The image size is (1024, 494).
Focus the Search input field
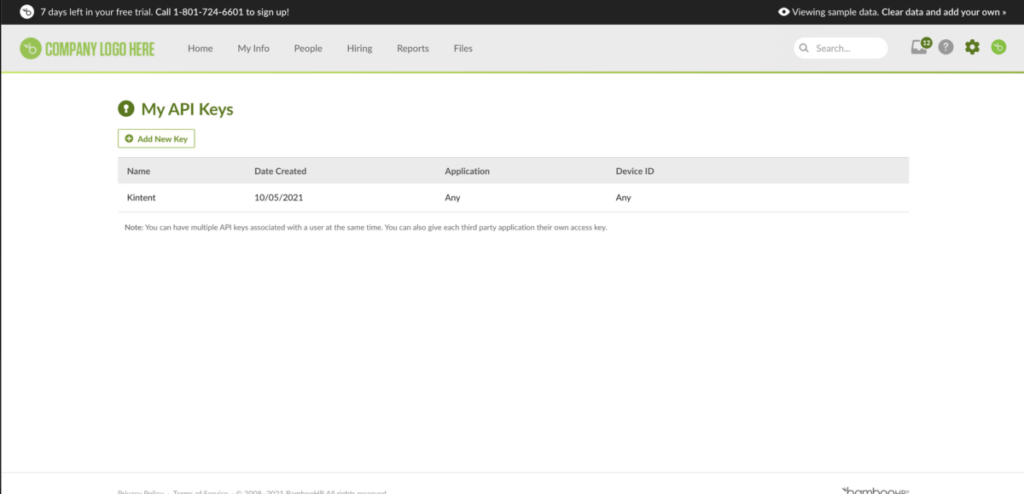click(840, 48)
